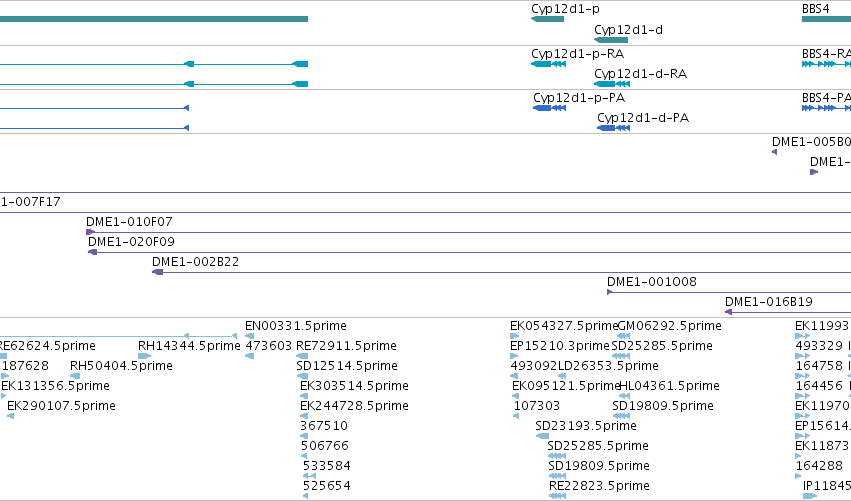Select the Cyp12d1-d gene bar
Image resolution: width=851 pixels, height=501 pixels.
click(x=611, y=40)
